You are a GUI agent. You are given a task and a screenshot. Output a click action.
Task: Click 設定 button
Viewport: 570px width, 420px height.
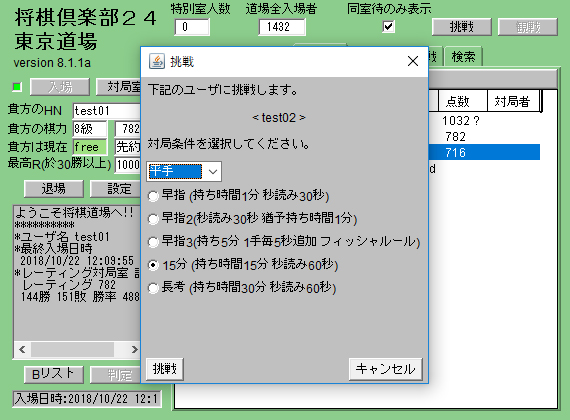116,189
